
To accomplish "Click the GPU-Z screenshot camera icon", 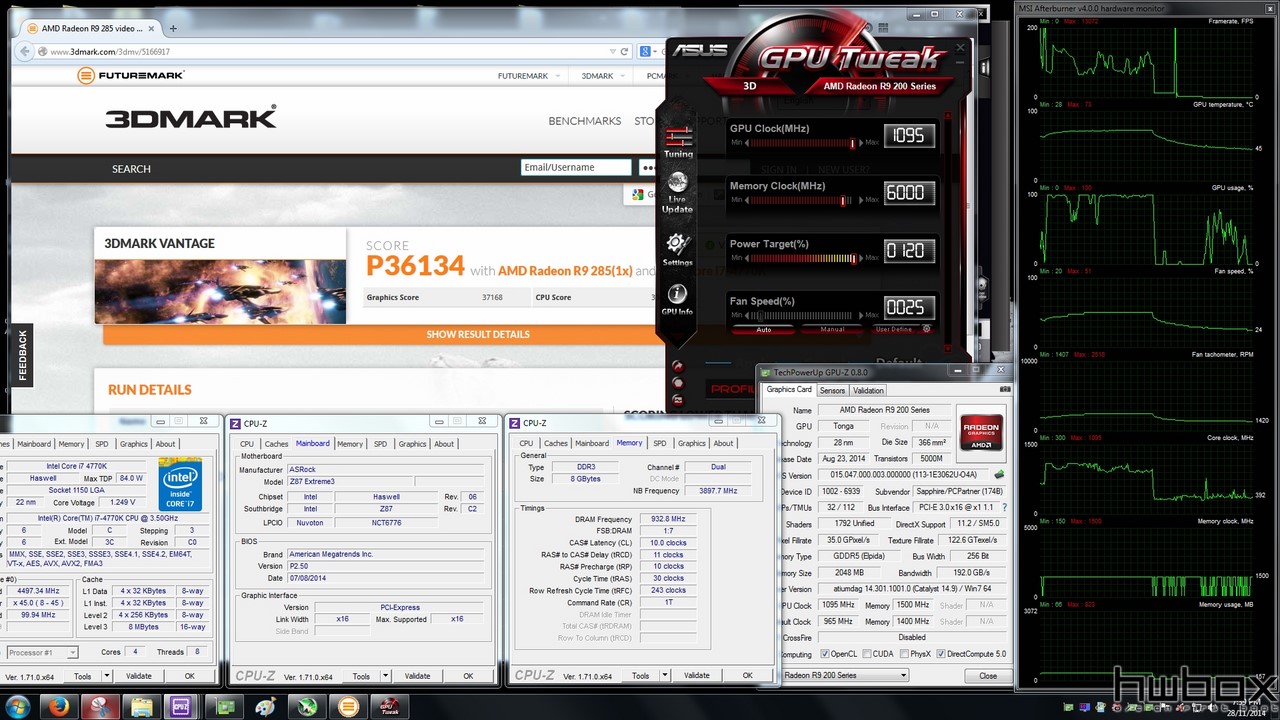I will point(1005,390).
